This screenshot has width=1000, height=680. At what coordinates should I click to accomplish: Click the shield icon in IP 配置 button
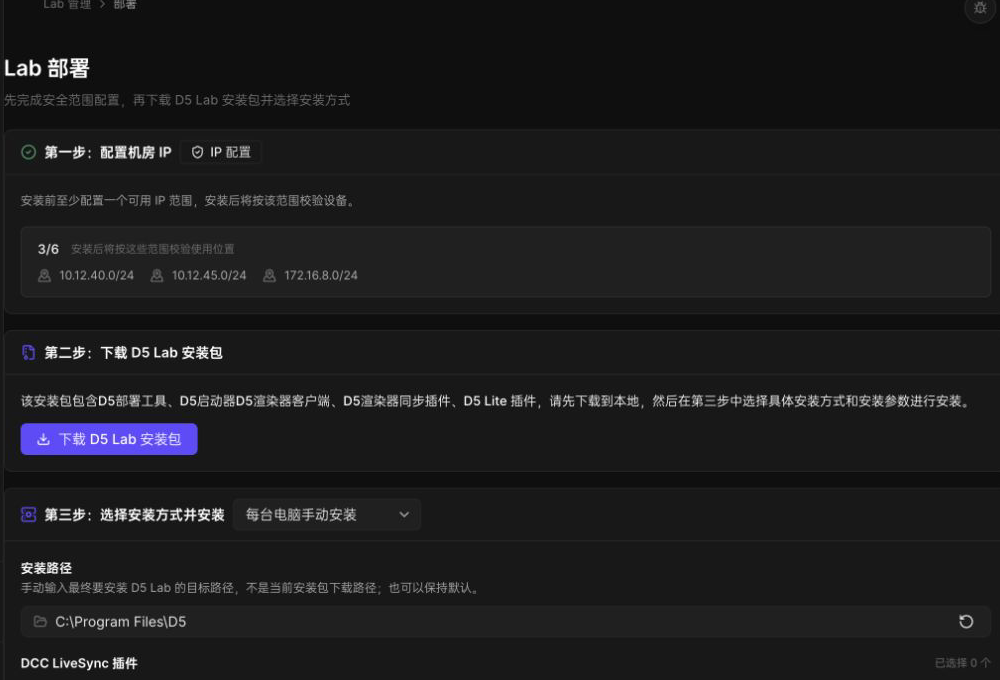pos(198,152)
